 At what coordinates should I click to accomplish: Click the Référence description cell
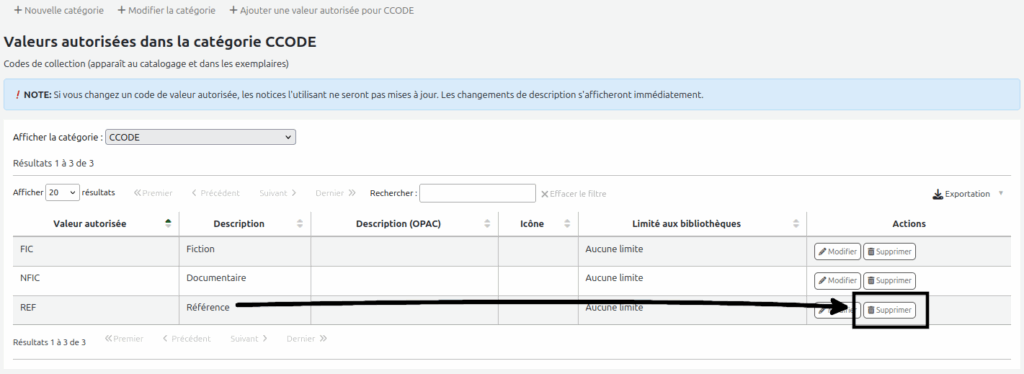[x=245, y=309]
